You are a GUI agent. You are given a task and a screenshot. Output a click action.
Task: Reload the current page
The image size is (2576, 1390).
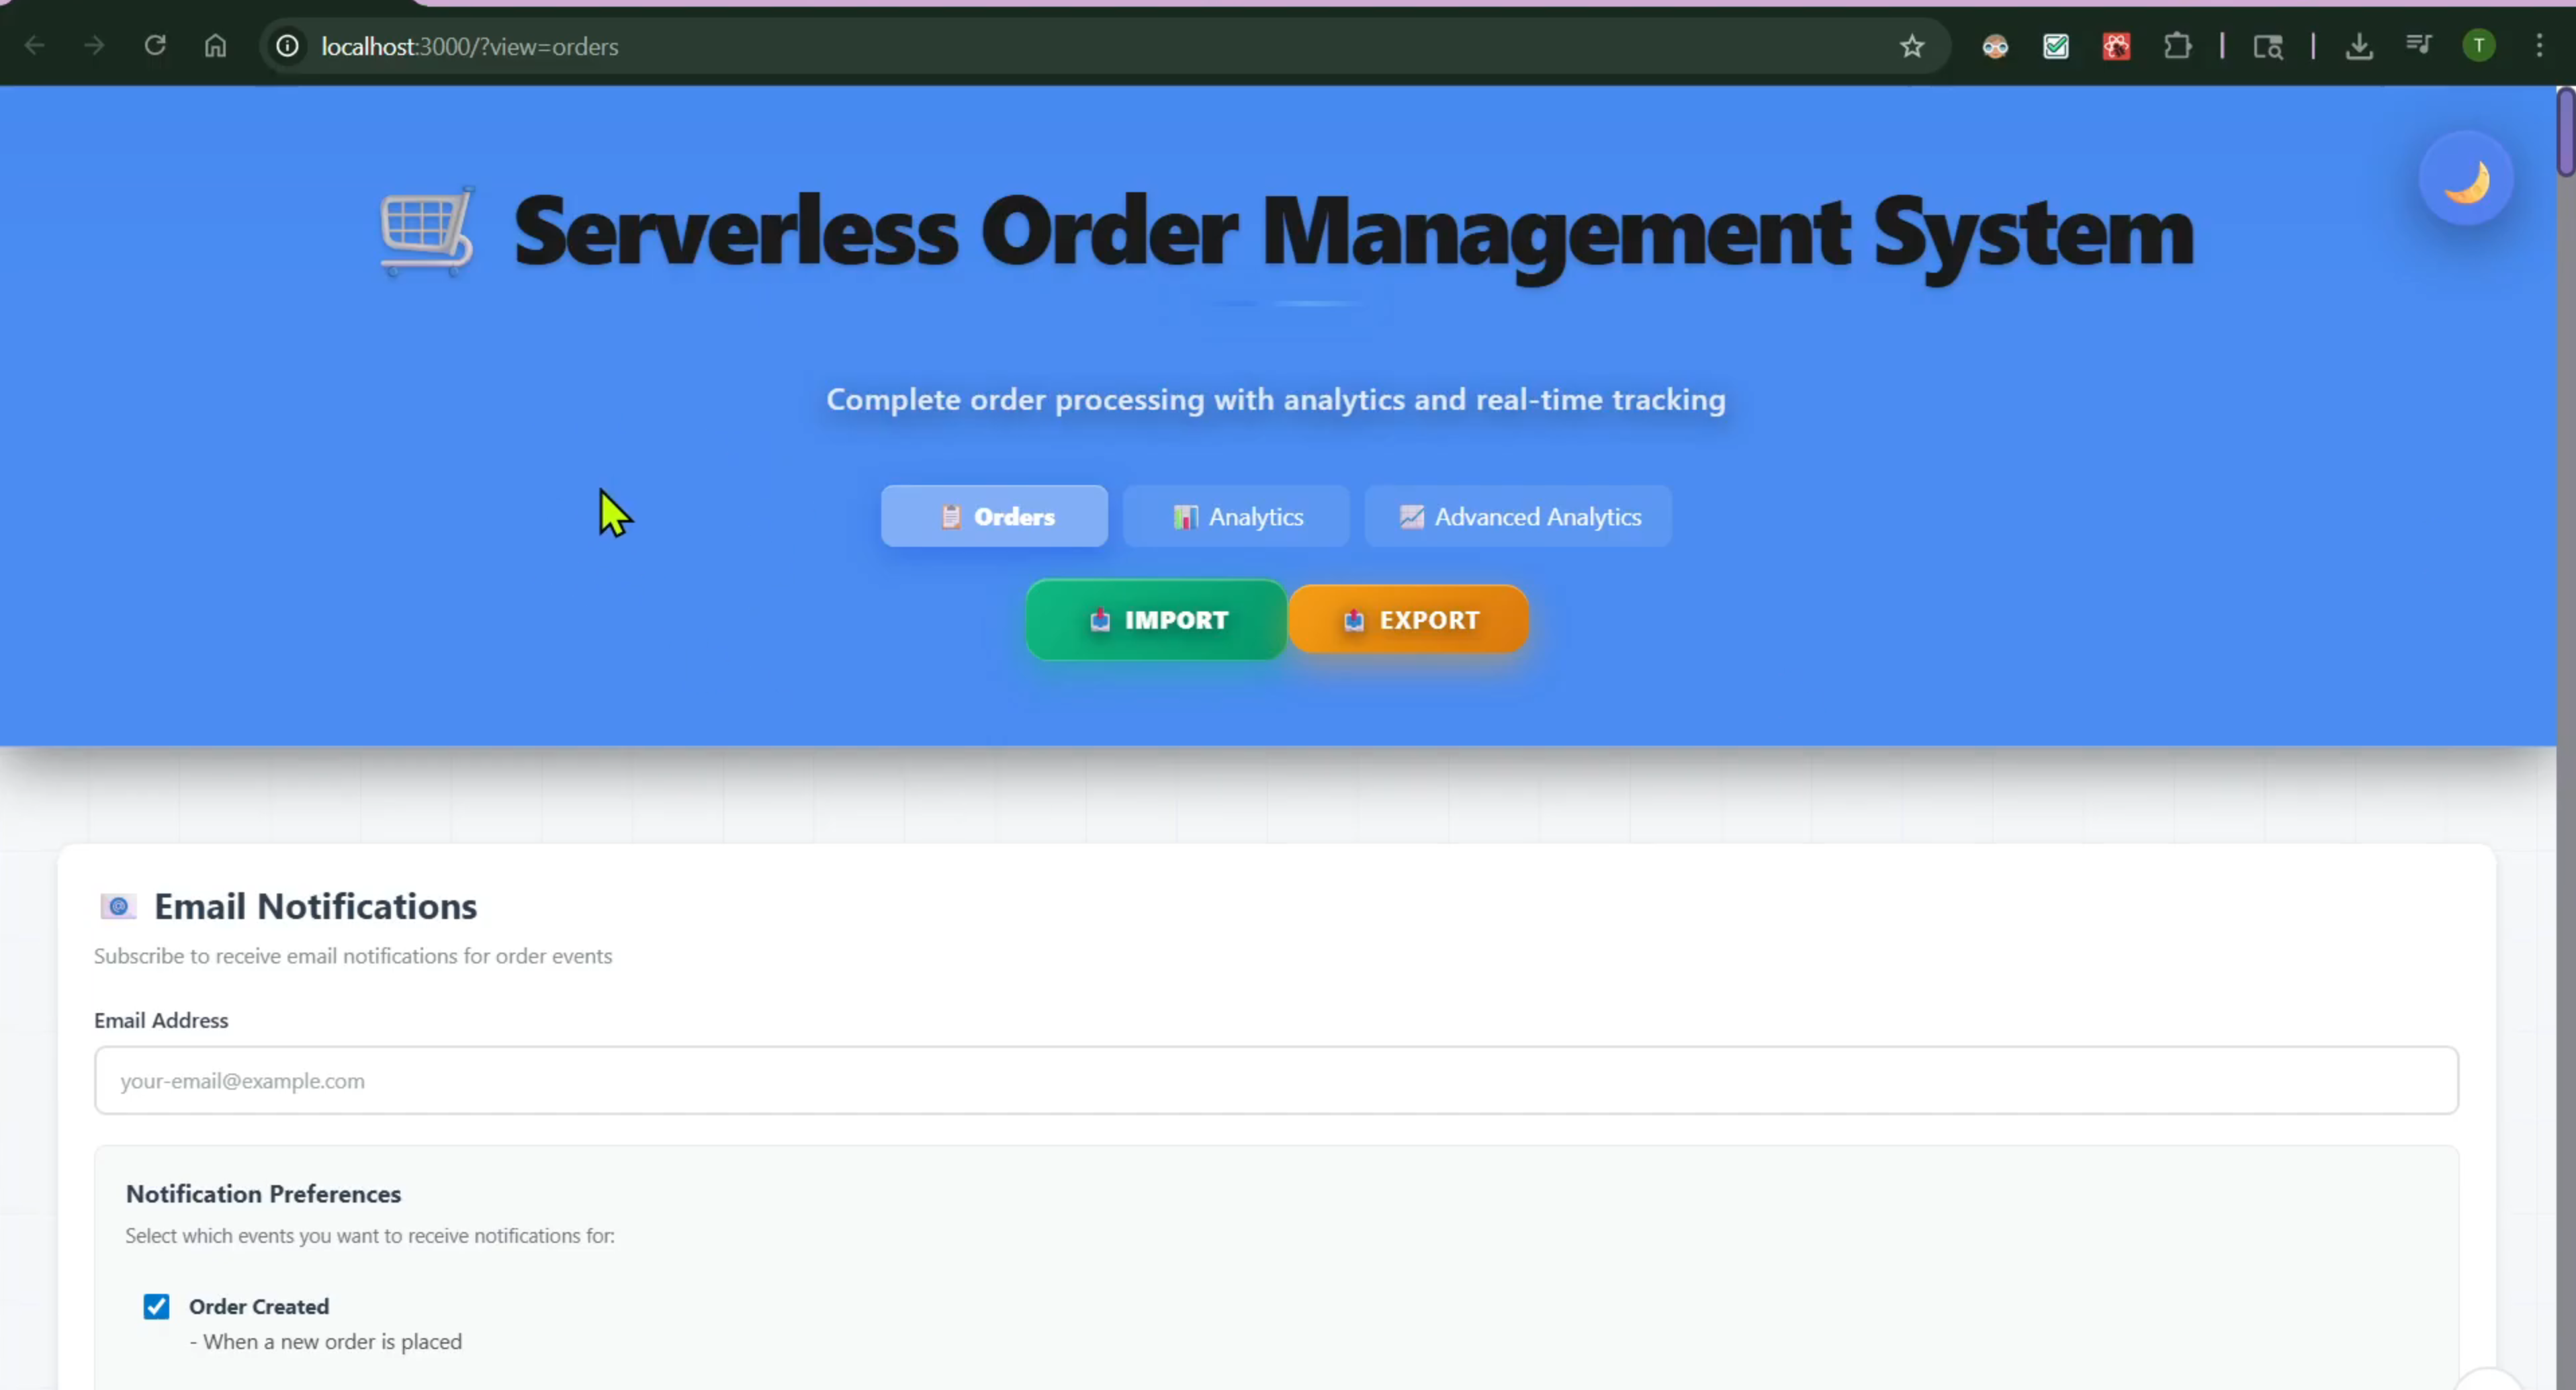pos(155,46)
